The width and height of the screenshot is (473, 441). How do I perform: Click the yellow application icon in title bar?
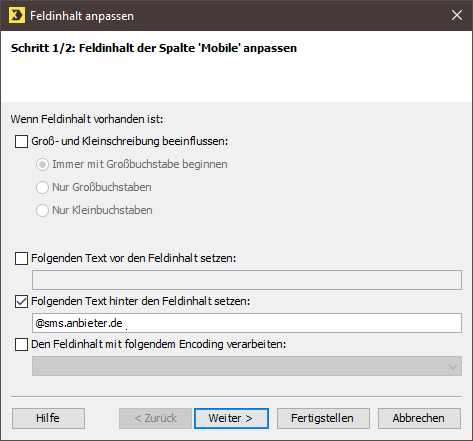point(17,15)
